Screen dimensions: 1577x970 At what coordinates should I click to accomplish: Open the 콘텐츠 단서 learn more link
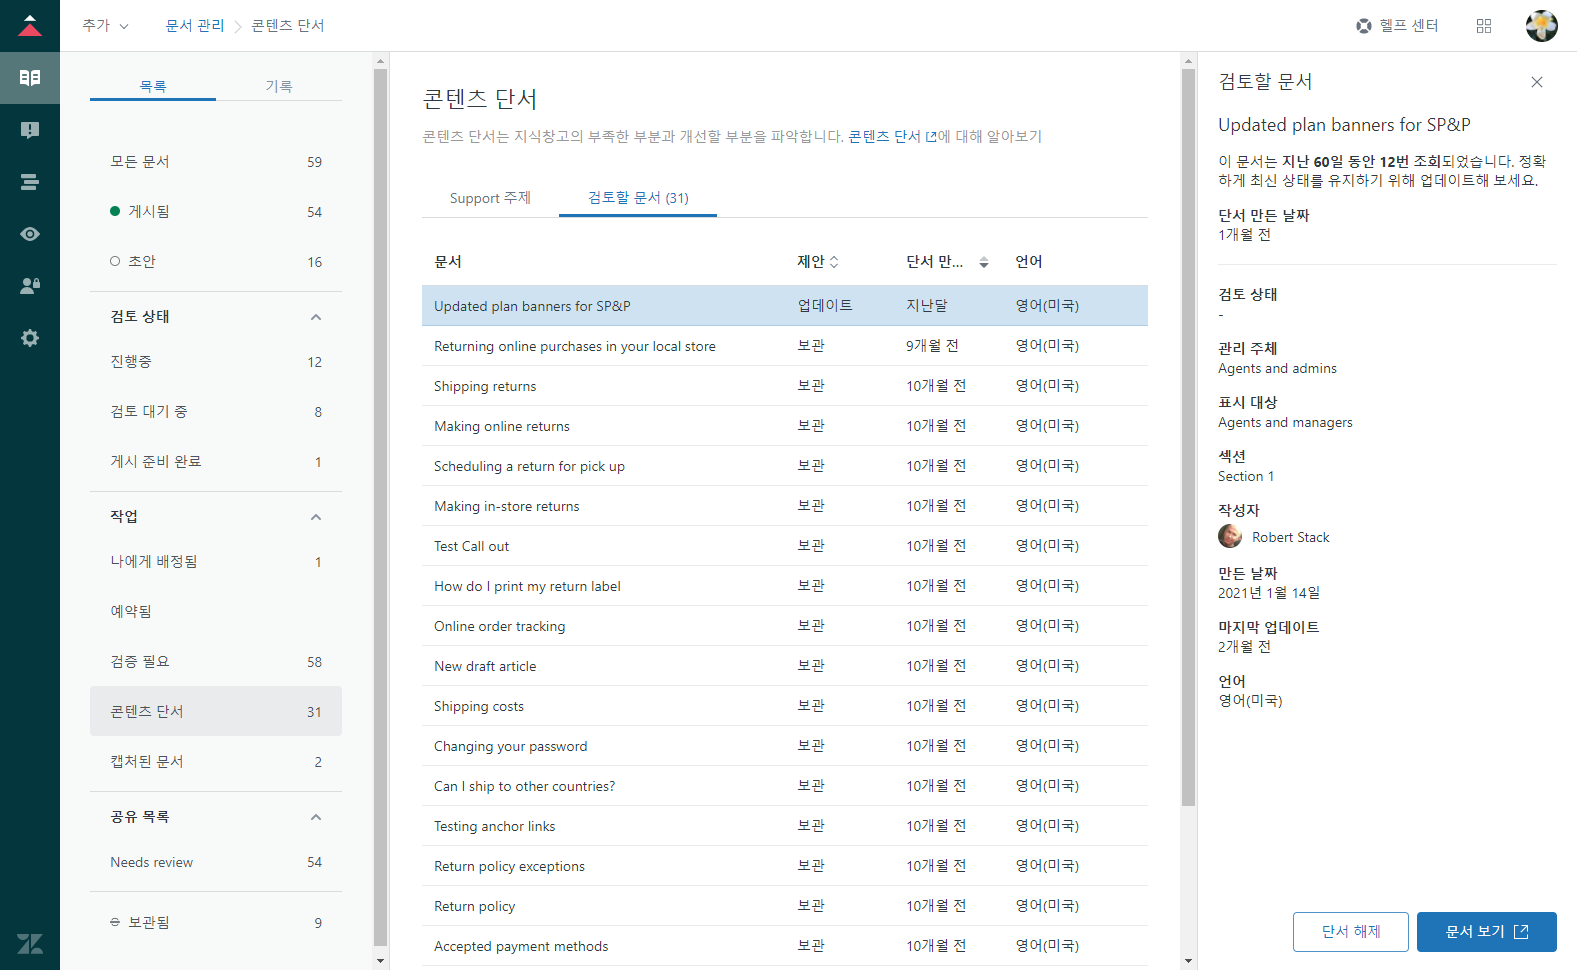pyautogui.click(x=892, y=137)
